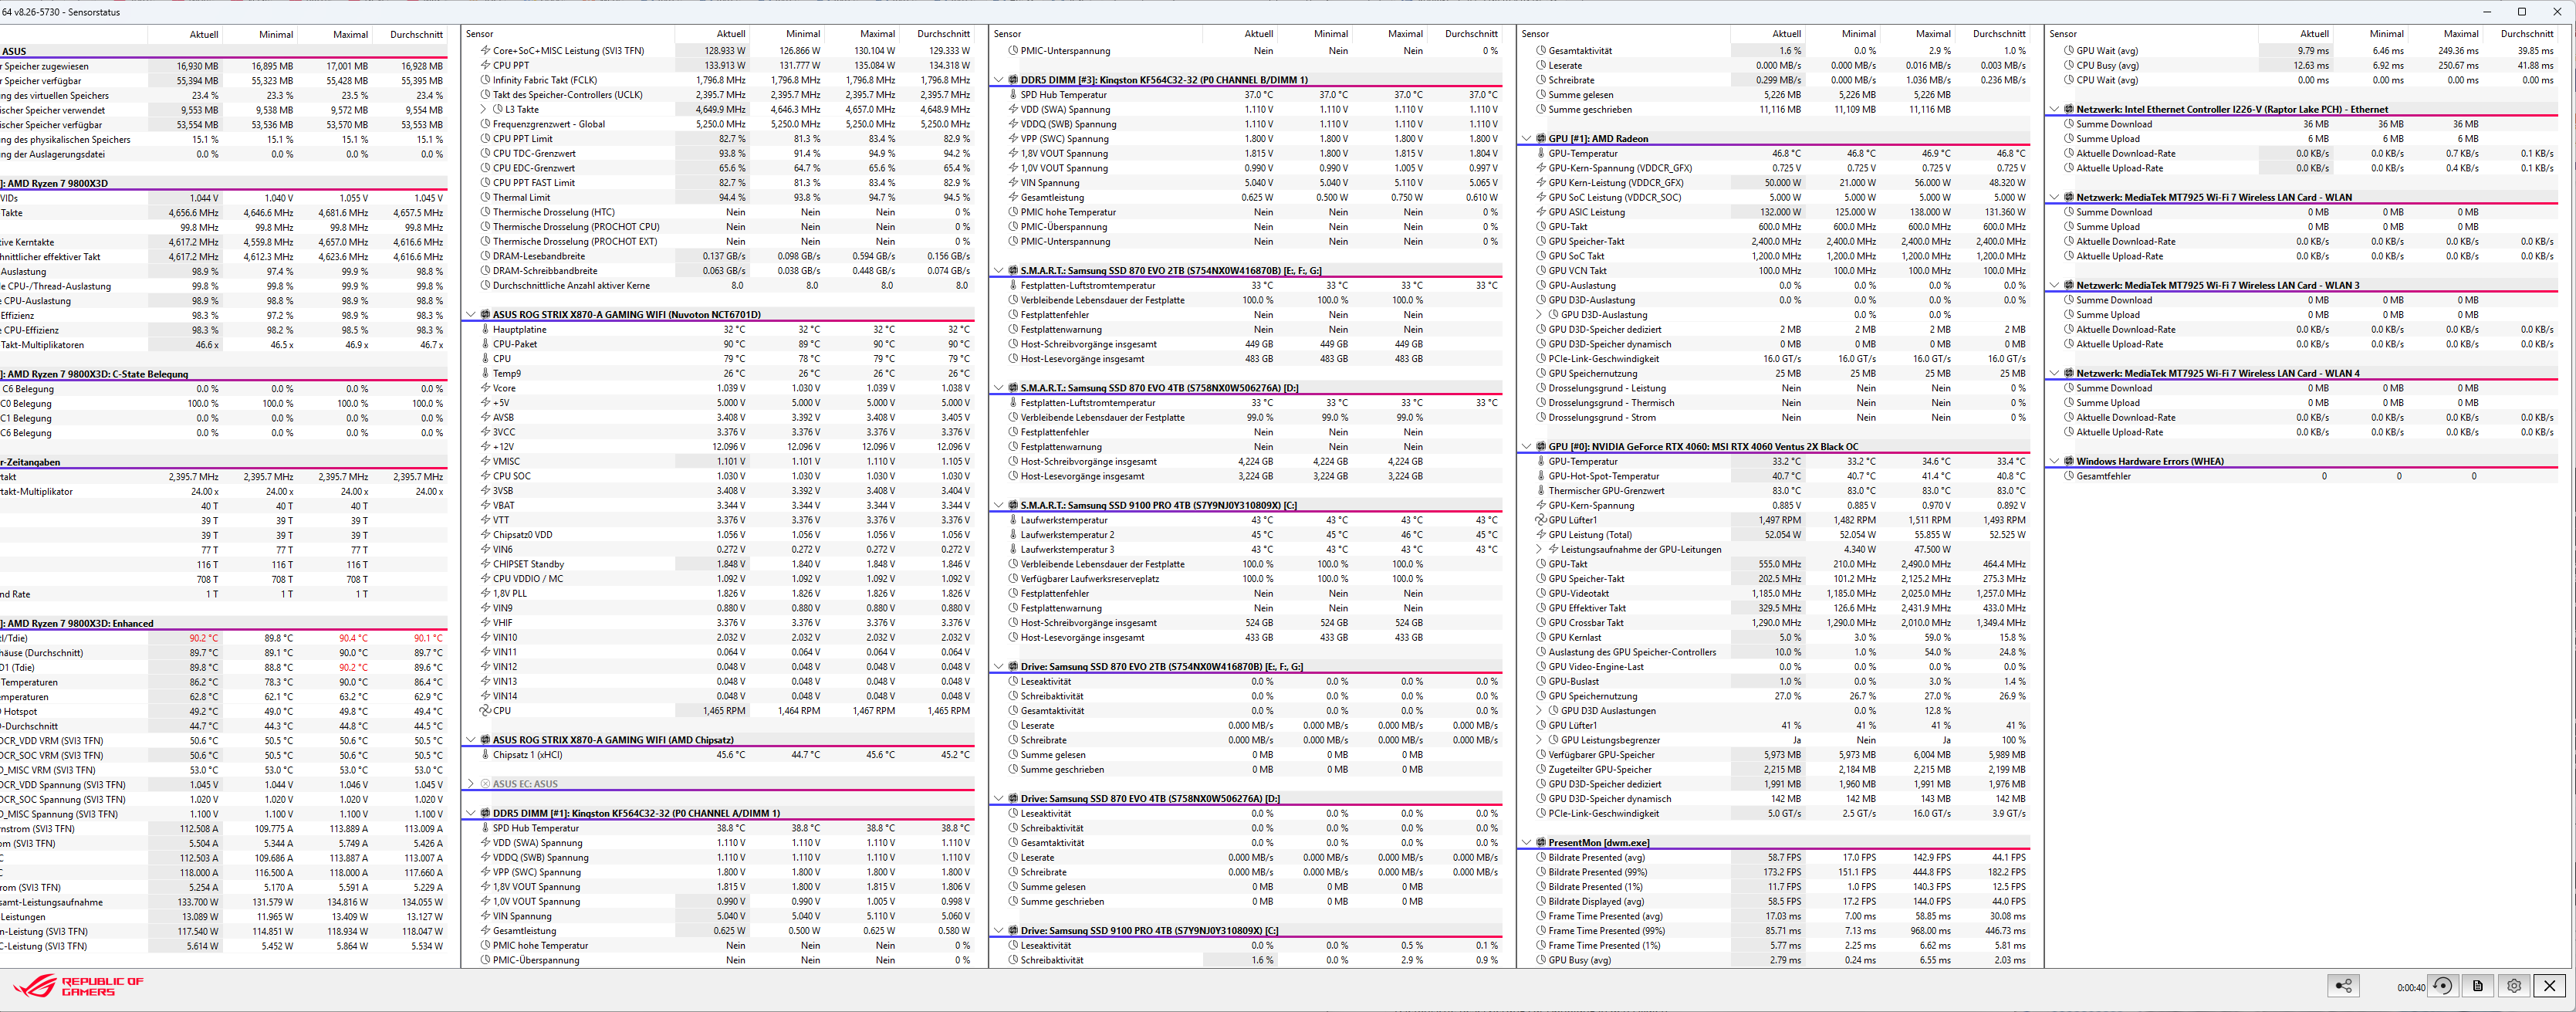The image size is (2576, 1012).
Task: Select the GPU-Temperatur row under AMD Radeon
Action: coord(1582,154)
